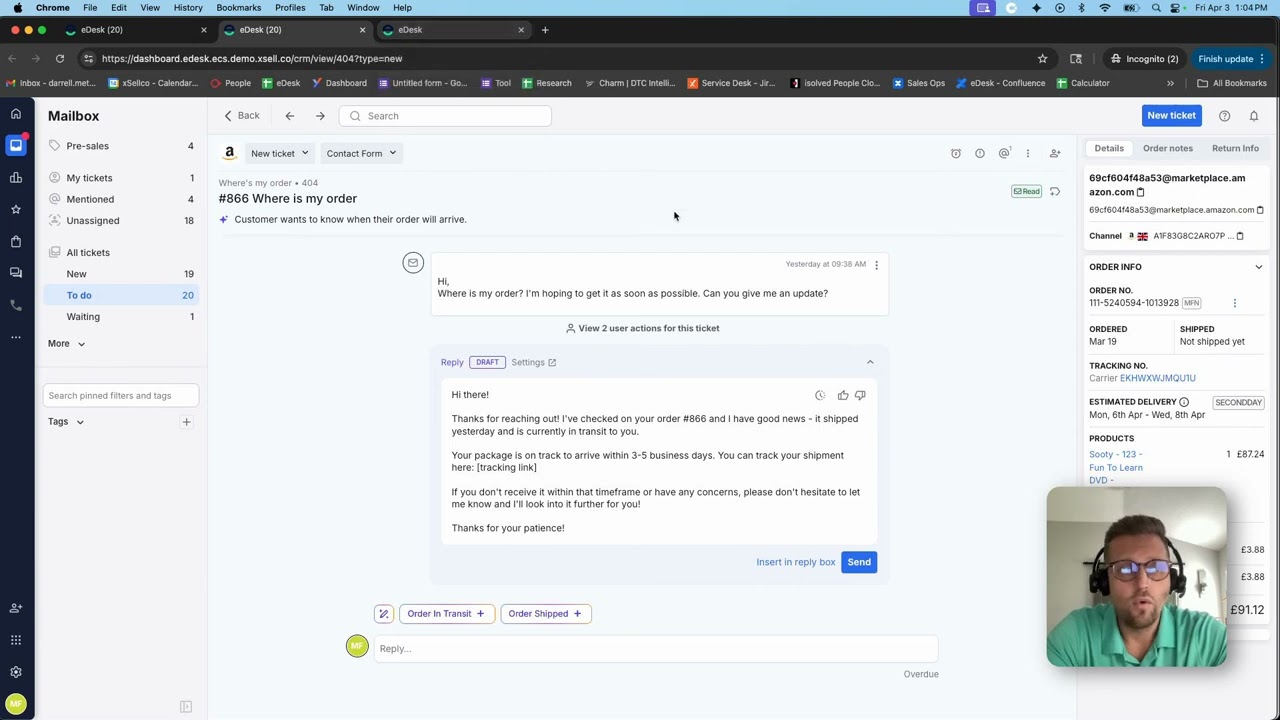This screenshot has width=1280, height=720.
Task: Open the message three-dot menu
Action: (x=876, y=265)
